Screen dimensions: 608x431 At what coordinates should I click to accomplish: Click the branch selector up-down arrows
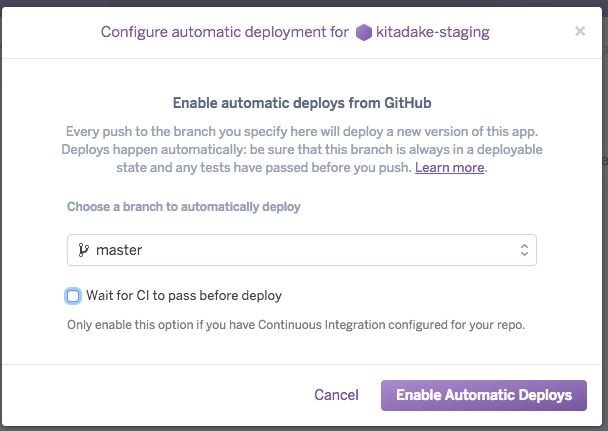click(523, 250)
